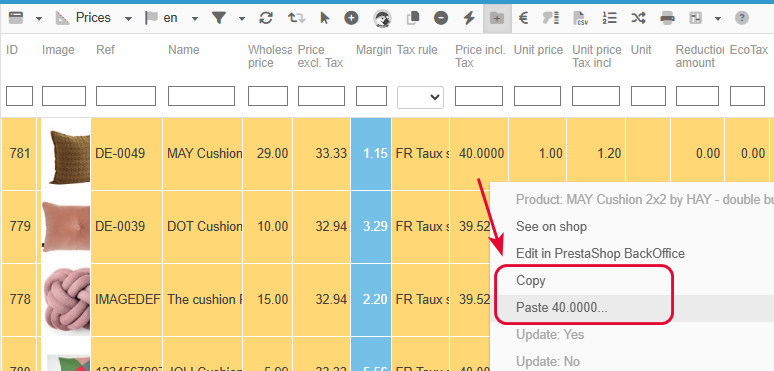Viewport: 774px width, 371px height.
Task: Click the add product plus icon
Action: tap(351, 18)
